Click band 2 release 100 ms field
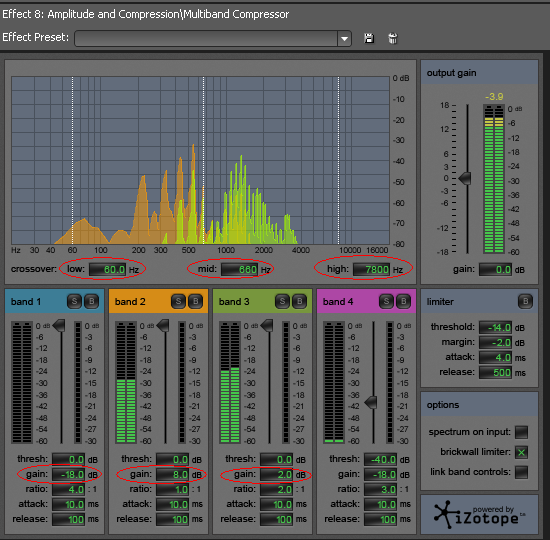This screenshot has height=540, width=550. click(x=172, y=519)
